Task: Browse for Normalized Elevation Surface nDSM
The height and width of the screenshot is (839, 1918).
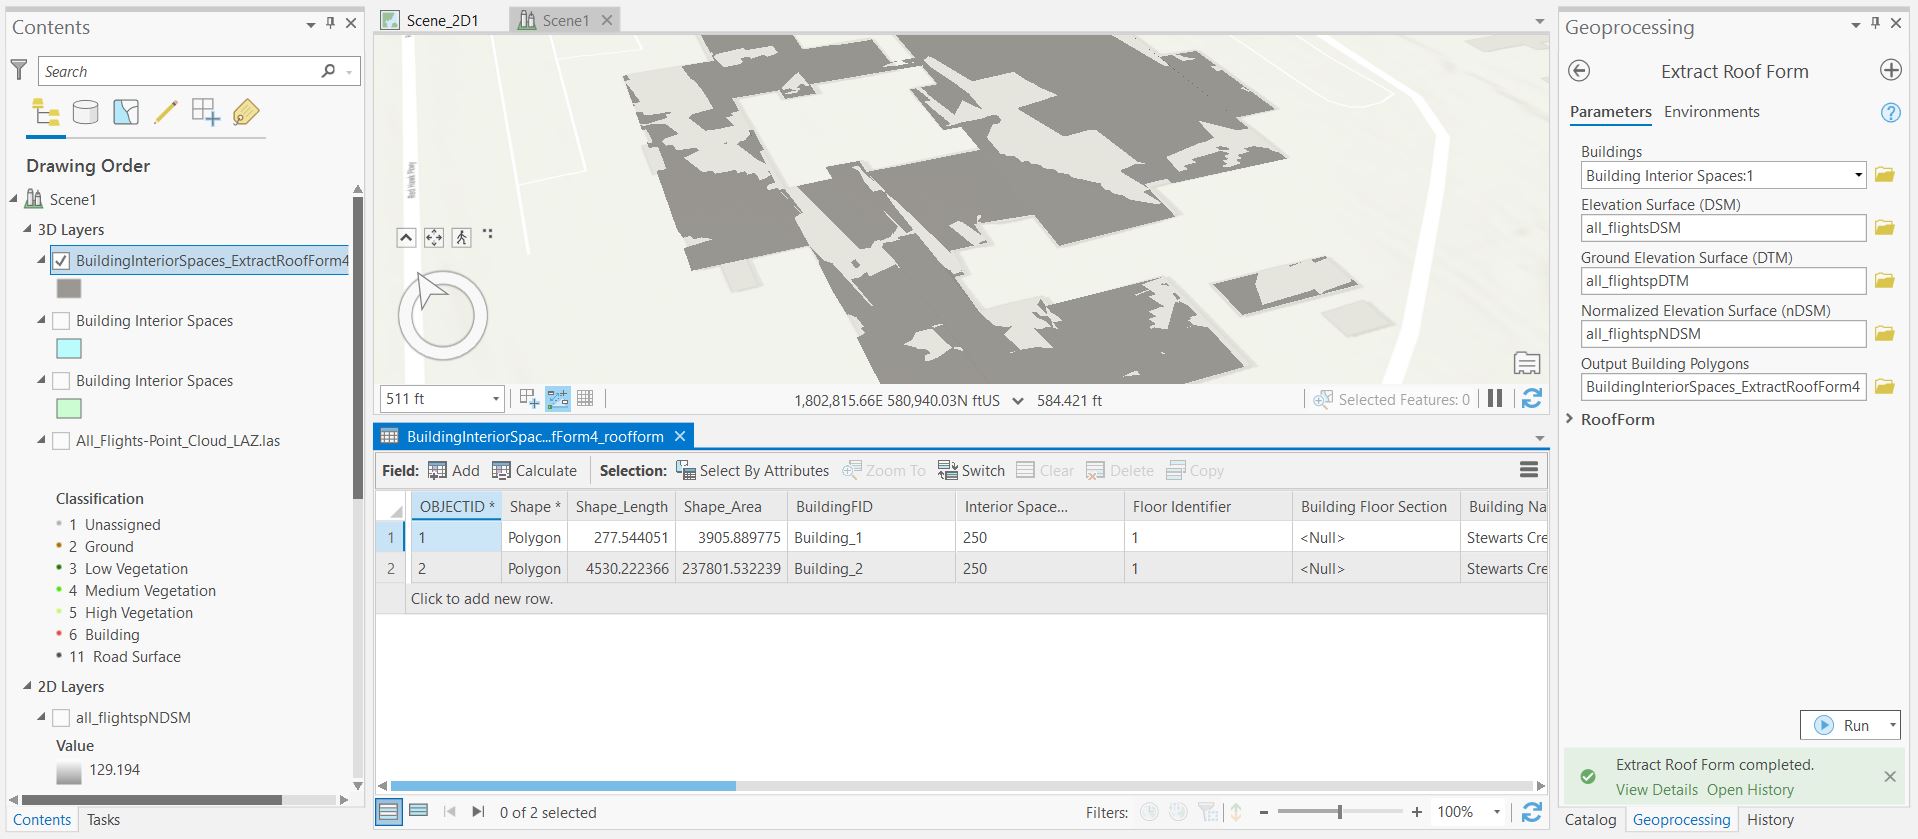Action: tap(1885, 334)
